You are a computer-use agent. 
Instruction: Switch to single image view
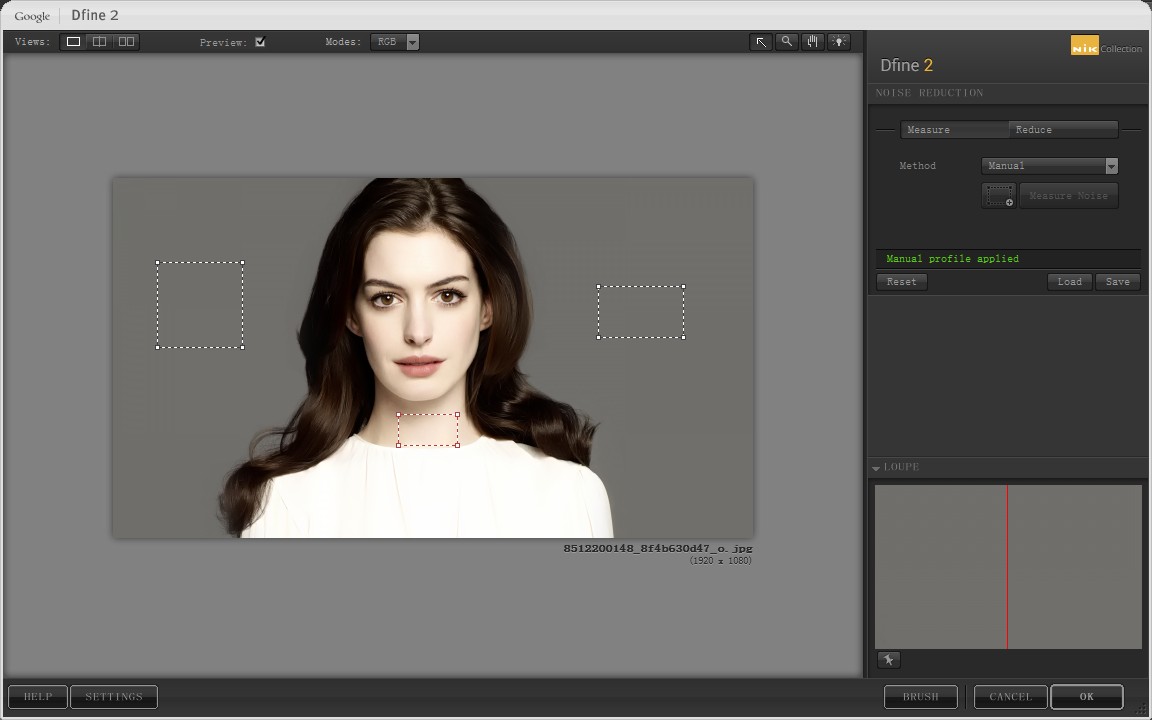click(72, 41)
